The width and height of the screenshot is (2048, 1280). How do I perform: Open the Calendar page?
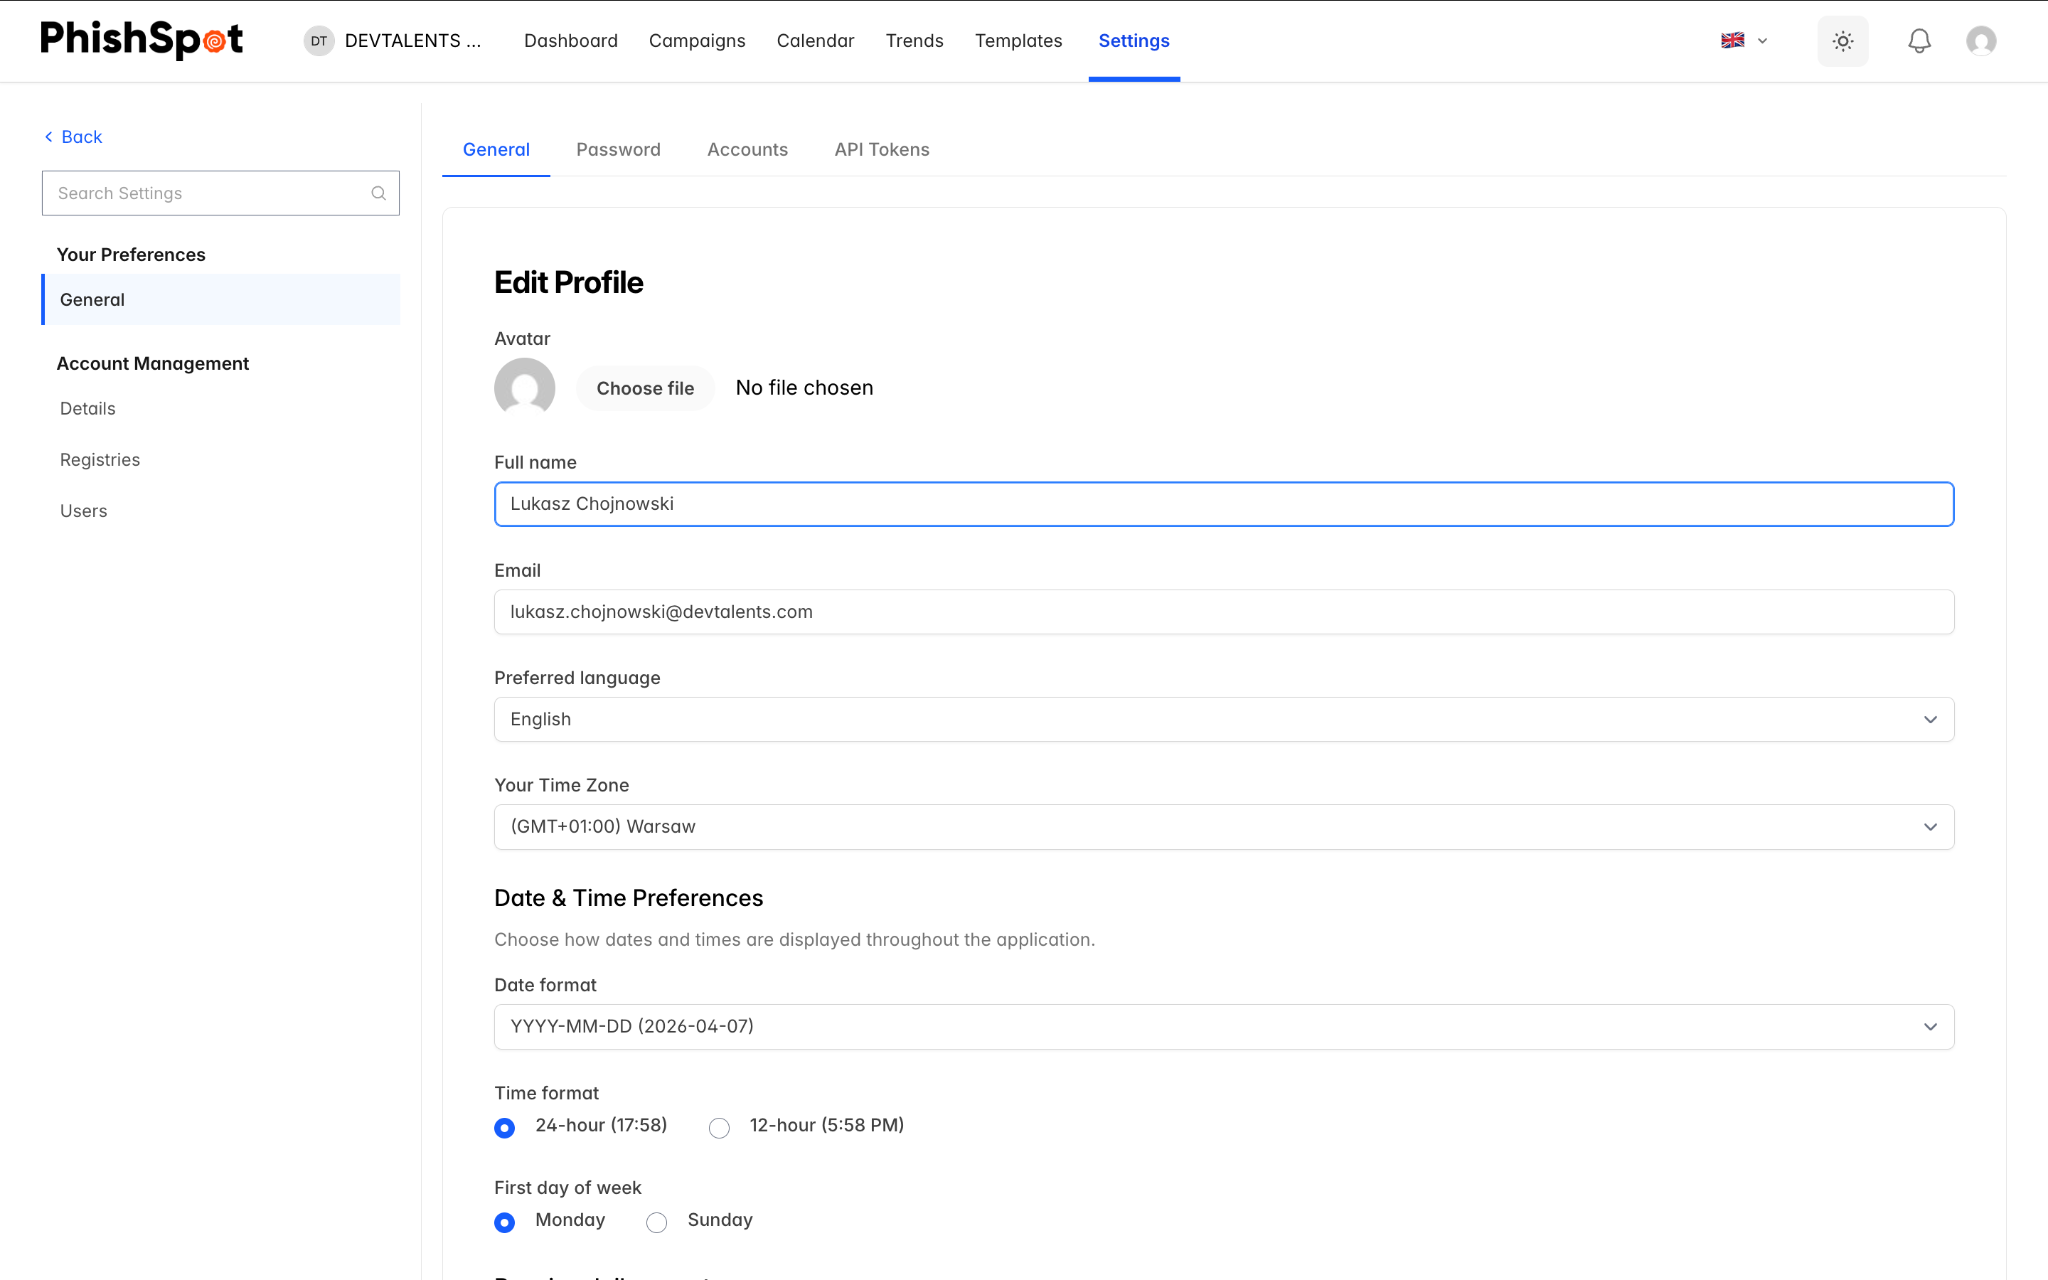coord(815,41)
